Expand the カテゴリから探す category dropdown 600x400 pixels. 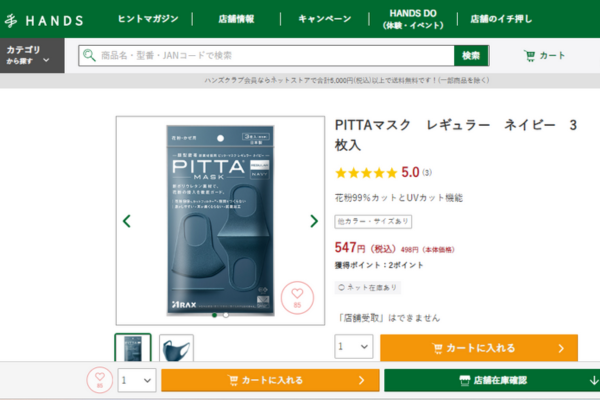coord(32,56)
